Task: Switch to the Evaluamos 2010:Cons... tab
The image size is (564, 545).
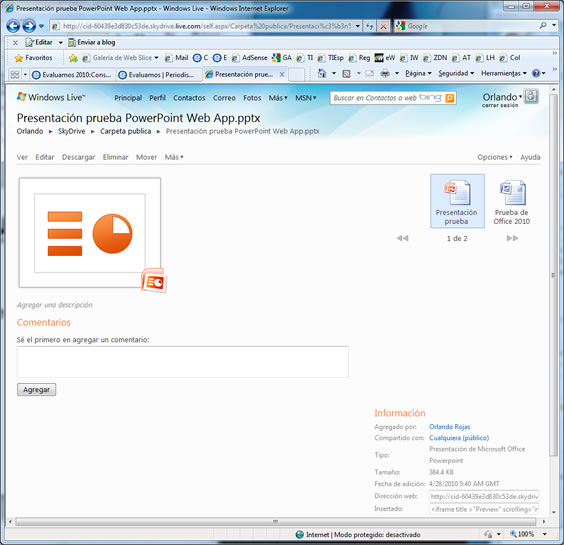Action: (x=72, y=75)
